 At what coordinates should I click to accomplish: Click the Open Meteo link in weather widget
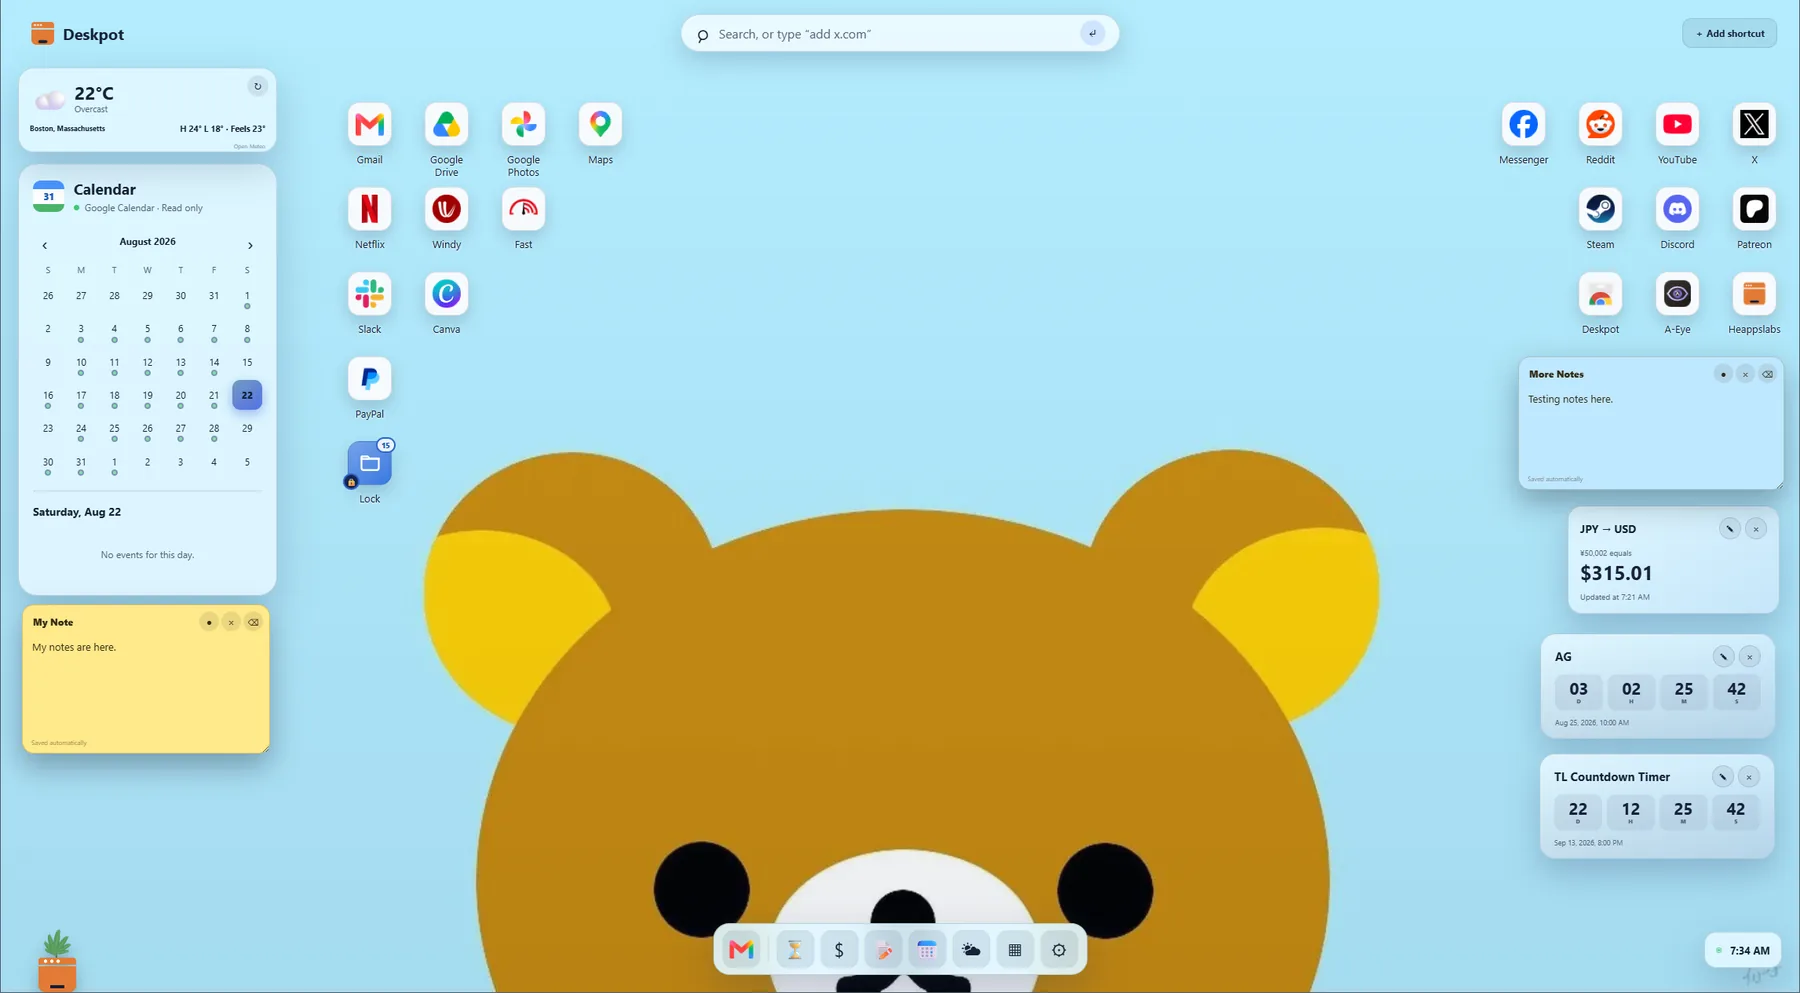click(249, 146)
